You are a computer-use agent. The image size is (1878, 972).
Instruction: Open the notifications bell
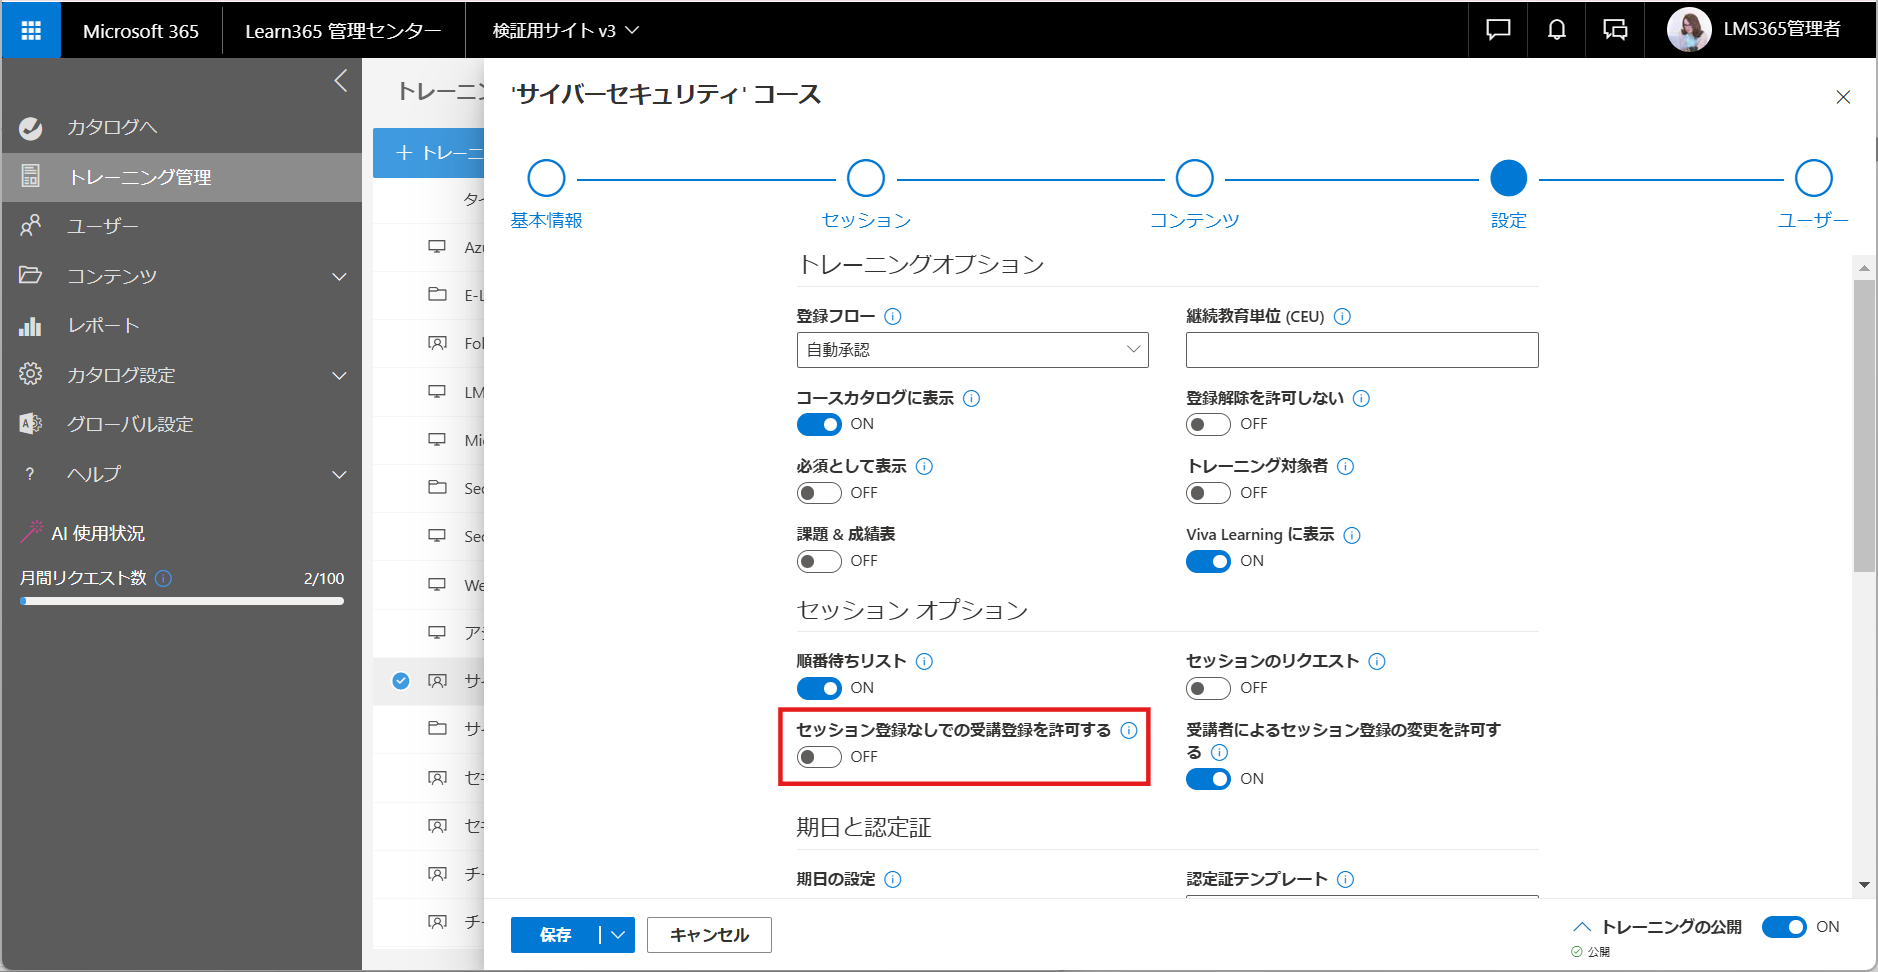click(1557, 30)
